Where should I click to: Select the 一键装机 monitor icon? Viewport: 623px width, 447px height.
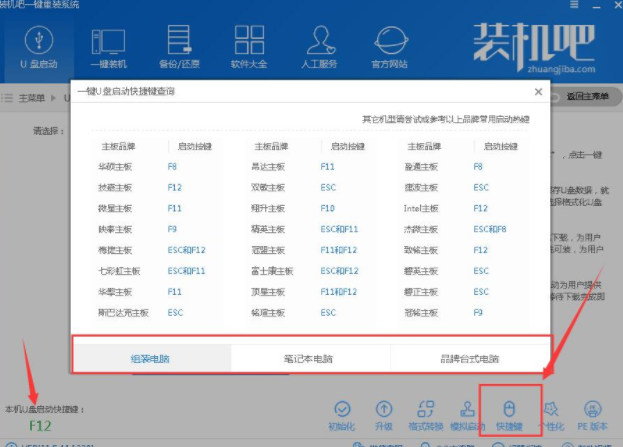(109, 43)
